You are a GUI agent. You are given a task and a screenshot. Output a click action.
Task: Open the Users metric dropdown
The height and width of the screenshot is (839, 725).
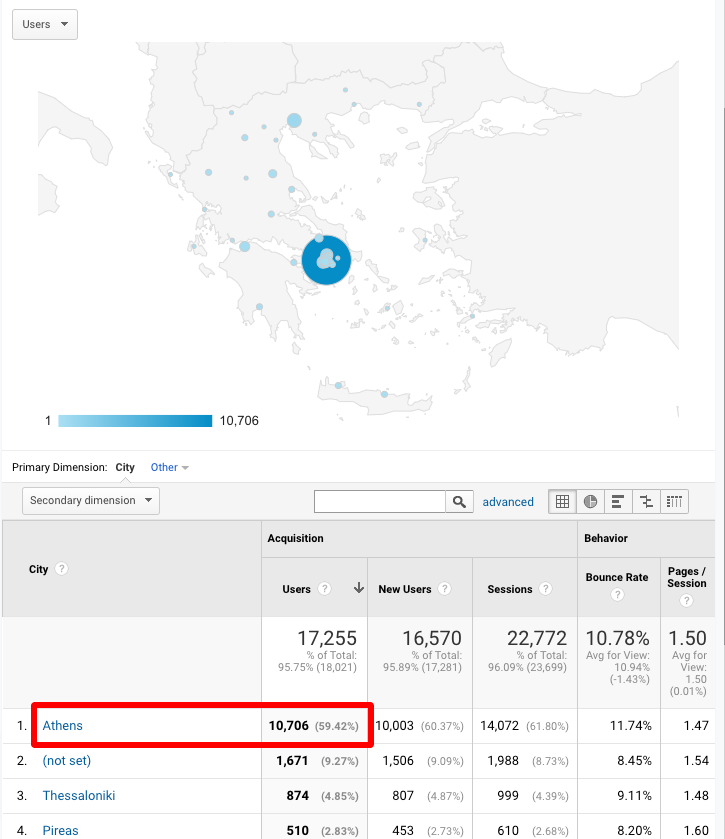coord(44,24)
